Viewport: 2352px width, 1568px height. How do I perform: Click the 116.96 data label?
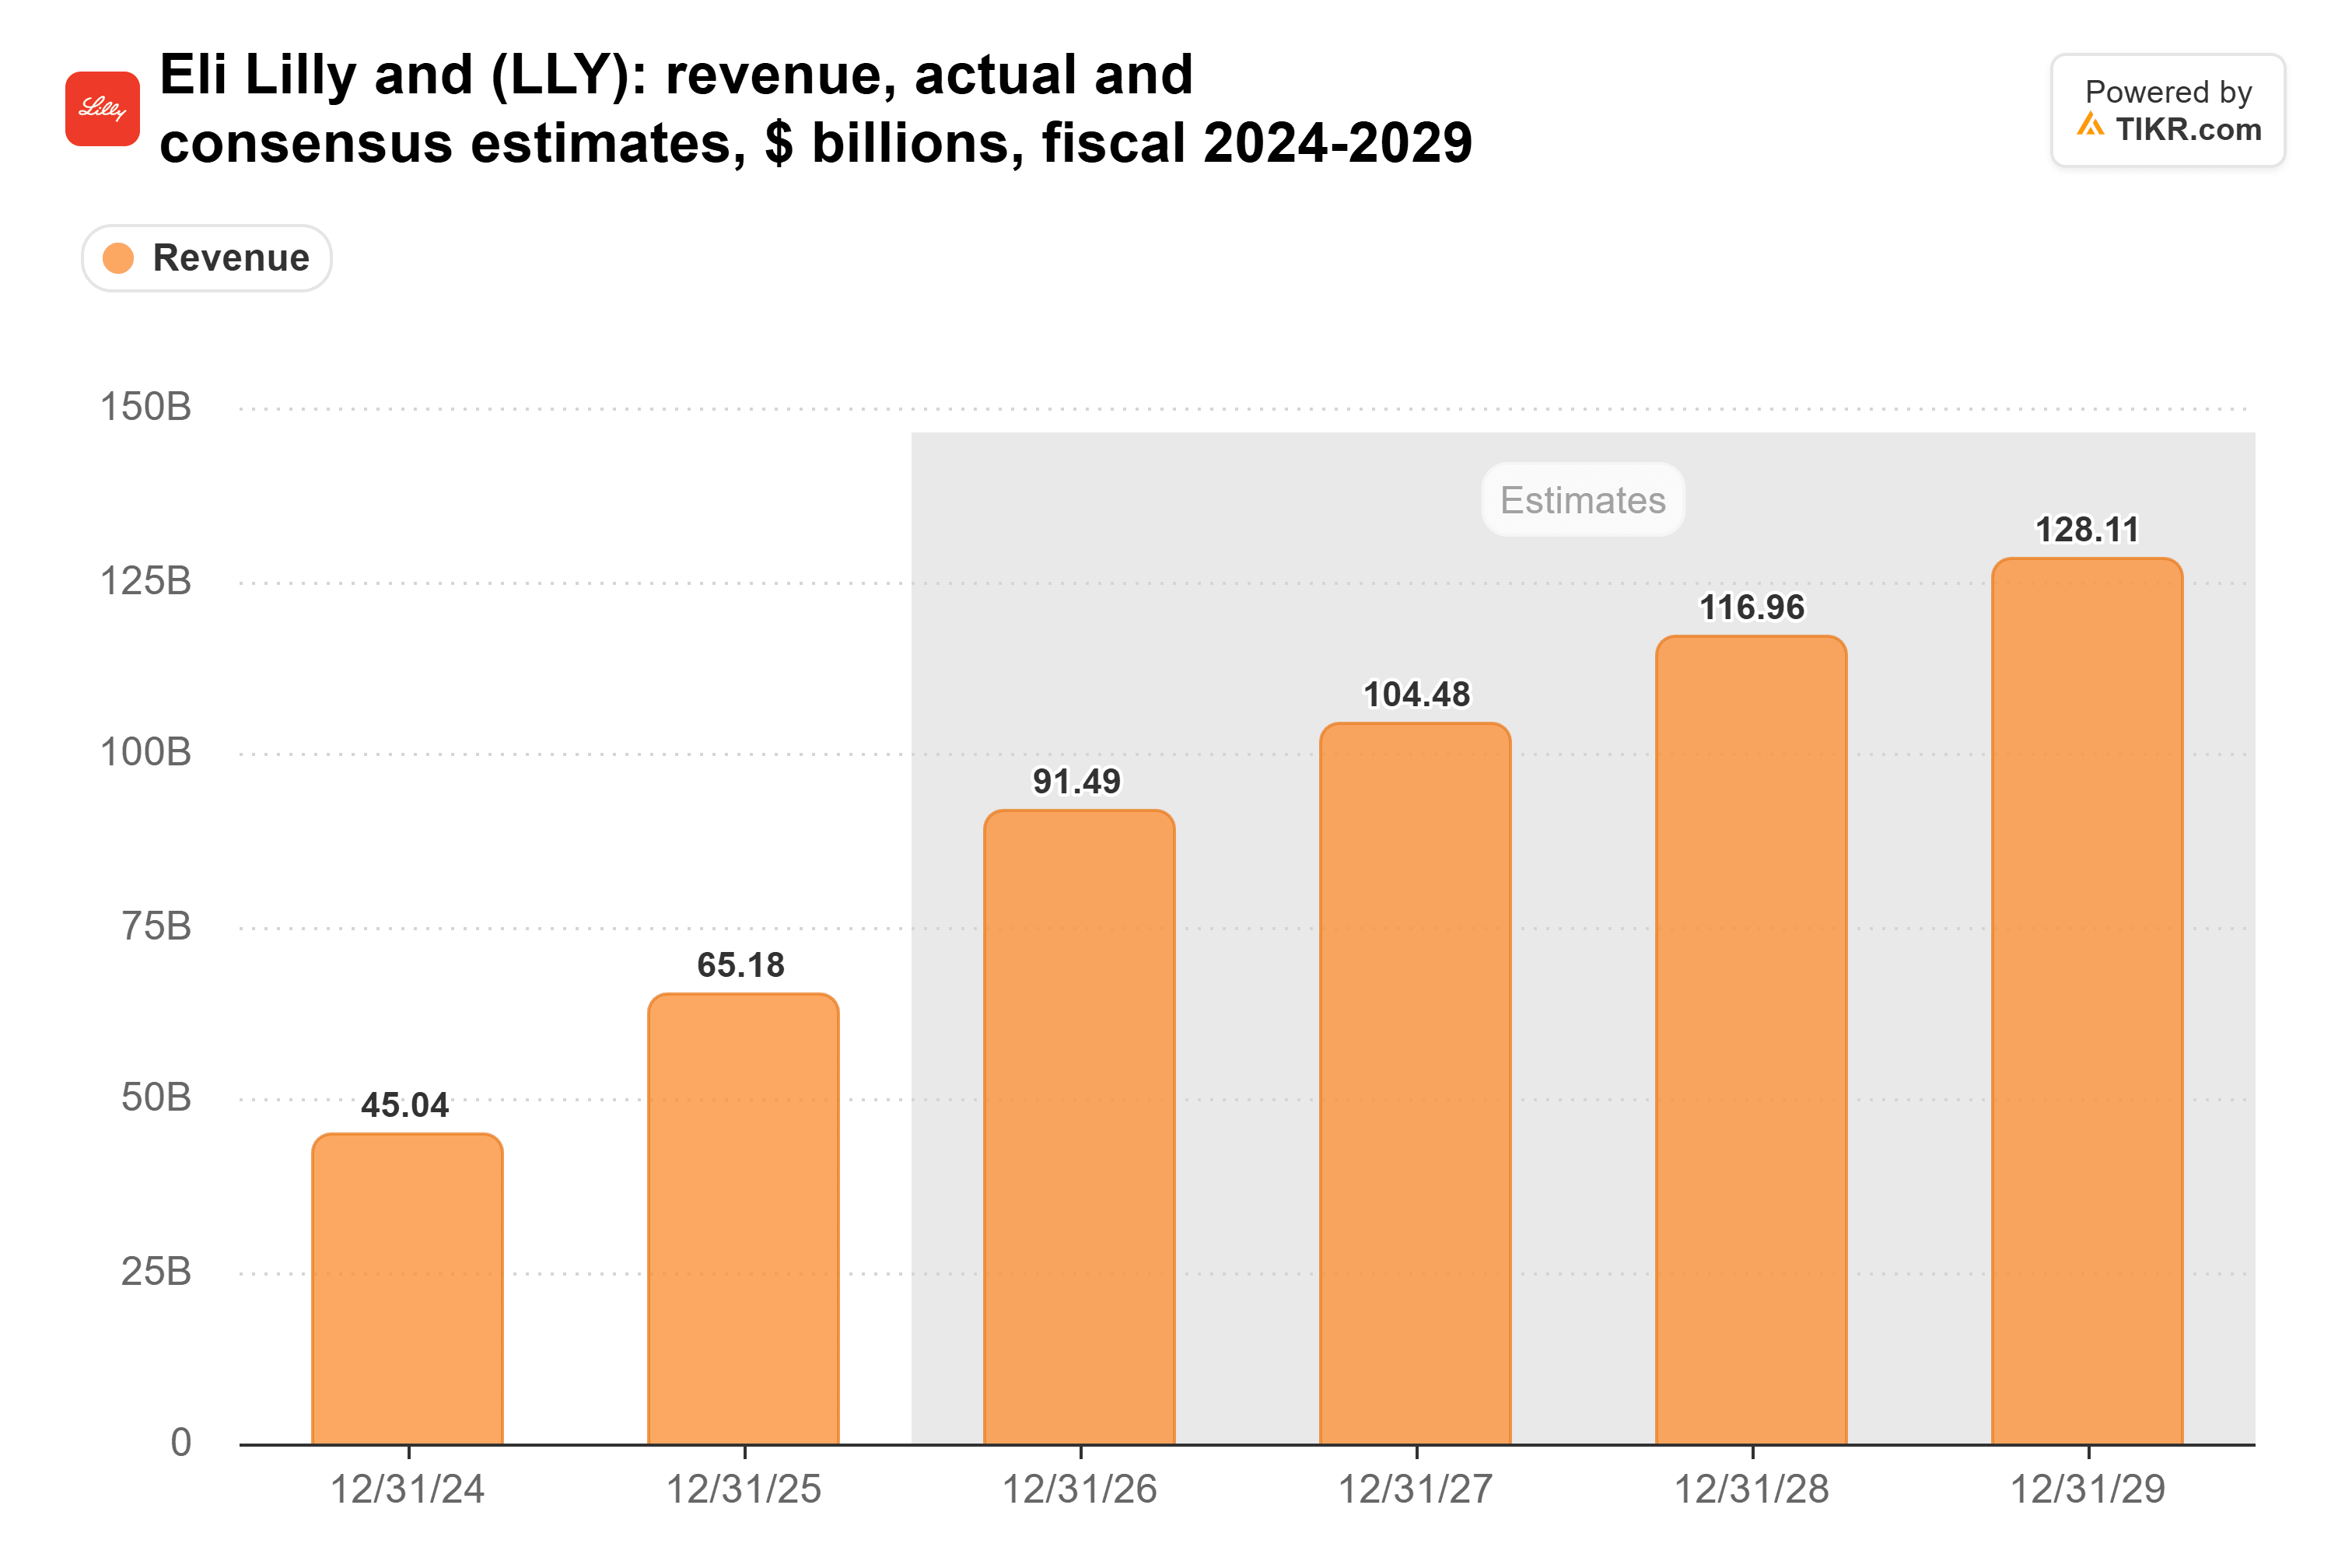pos(1752,607)
